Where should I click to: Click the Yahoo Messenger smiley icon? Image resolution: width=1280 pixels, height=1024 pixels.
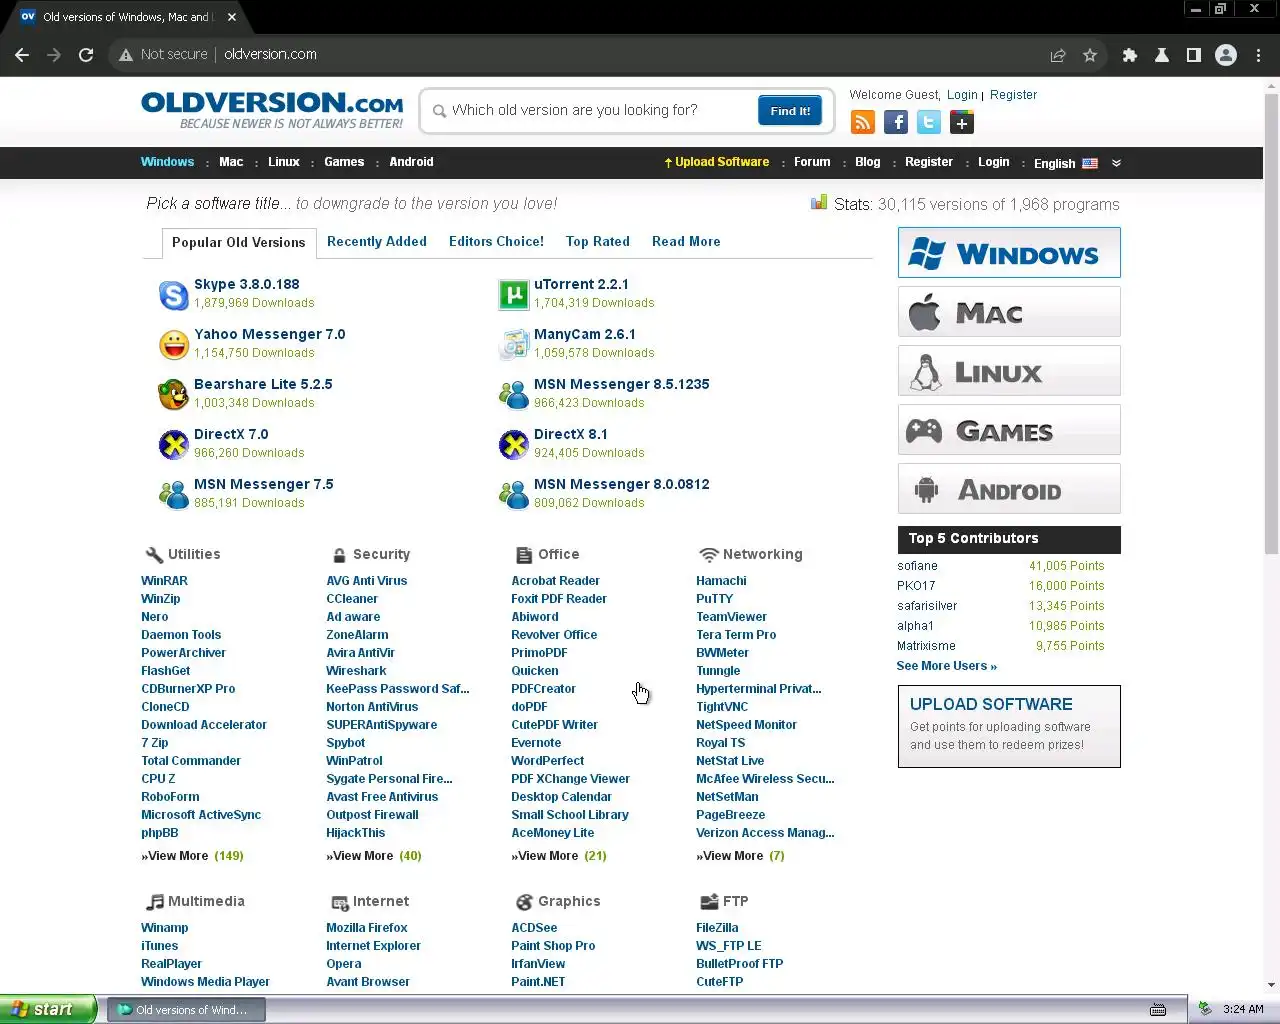tap(173, 345)
